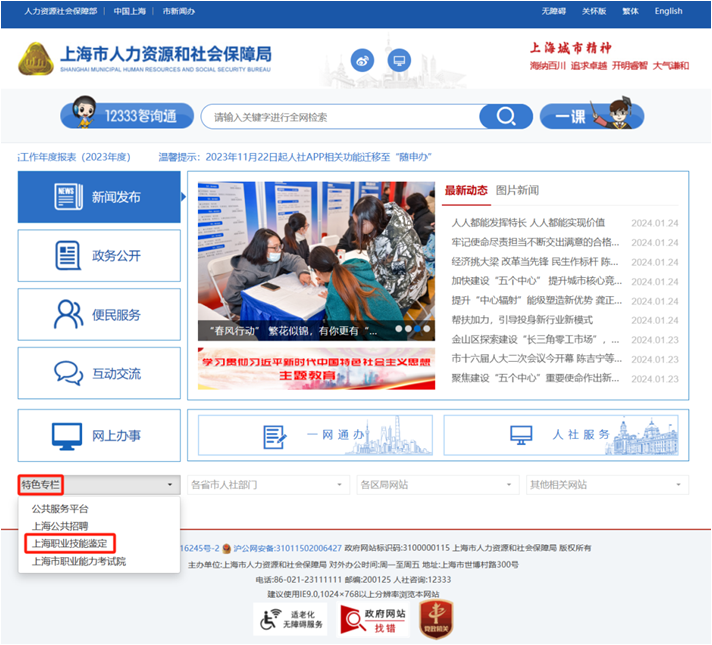This screenshot has height=645, width=712.
Task: Expand the 各省市人社部门 dropdown
Action: click(x=268, y=485)
